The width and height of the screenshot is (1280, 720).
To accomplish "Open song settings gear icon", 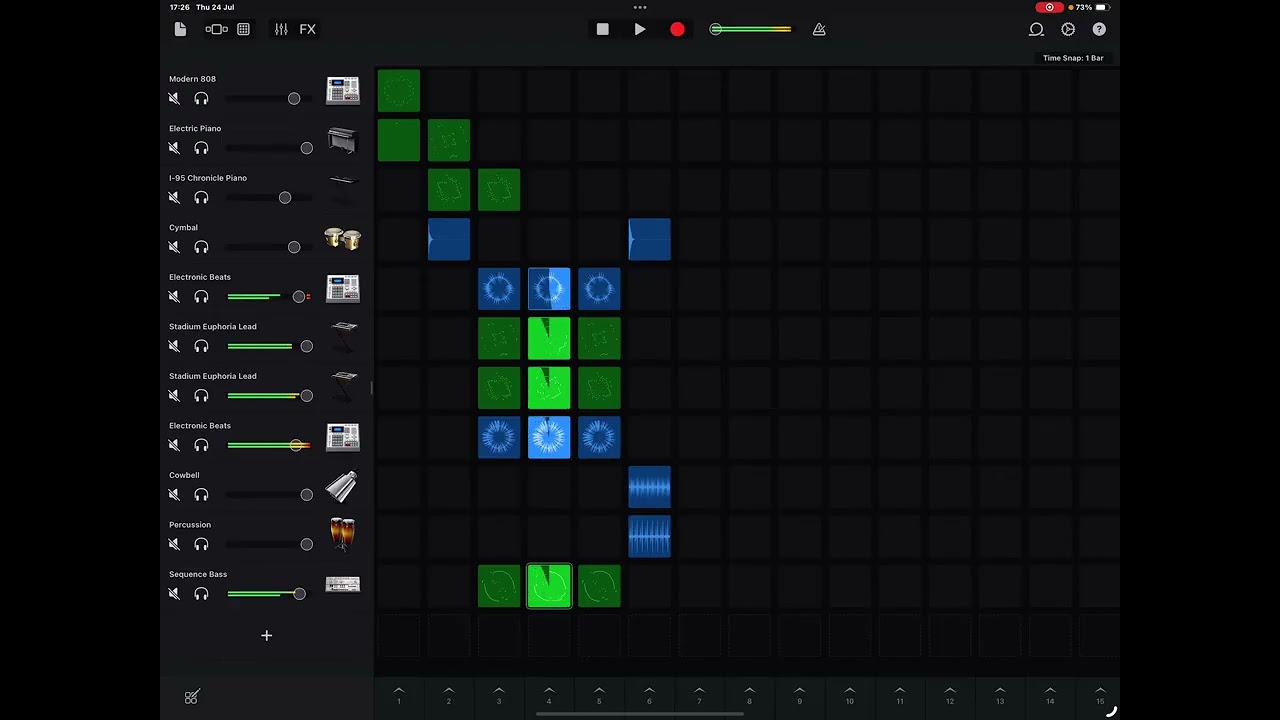I will point(1068,29).
